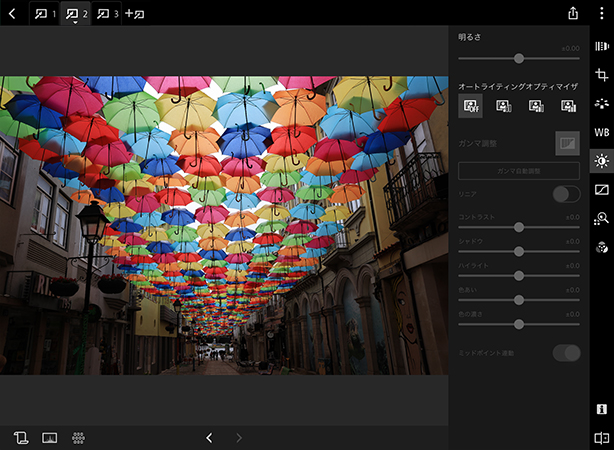This screenshot has height=450, width=614.
Task: Tap the umbrella street photo preview
Action: click(224, 225)
